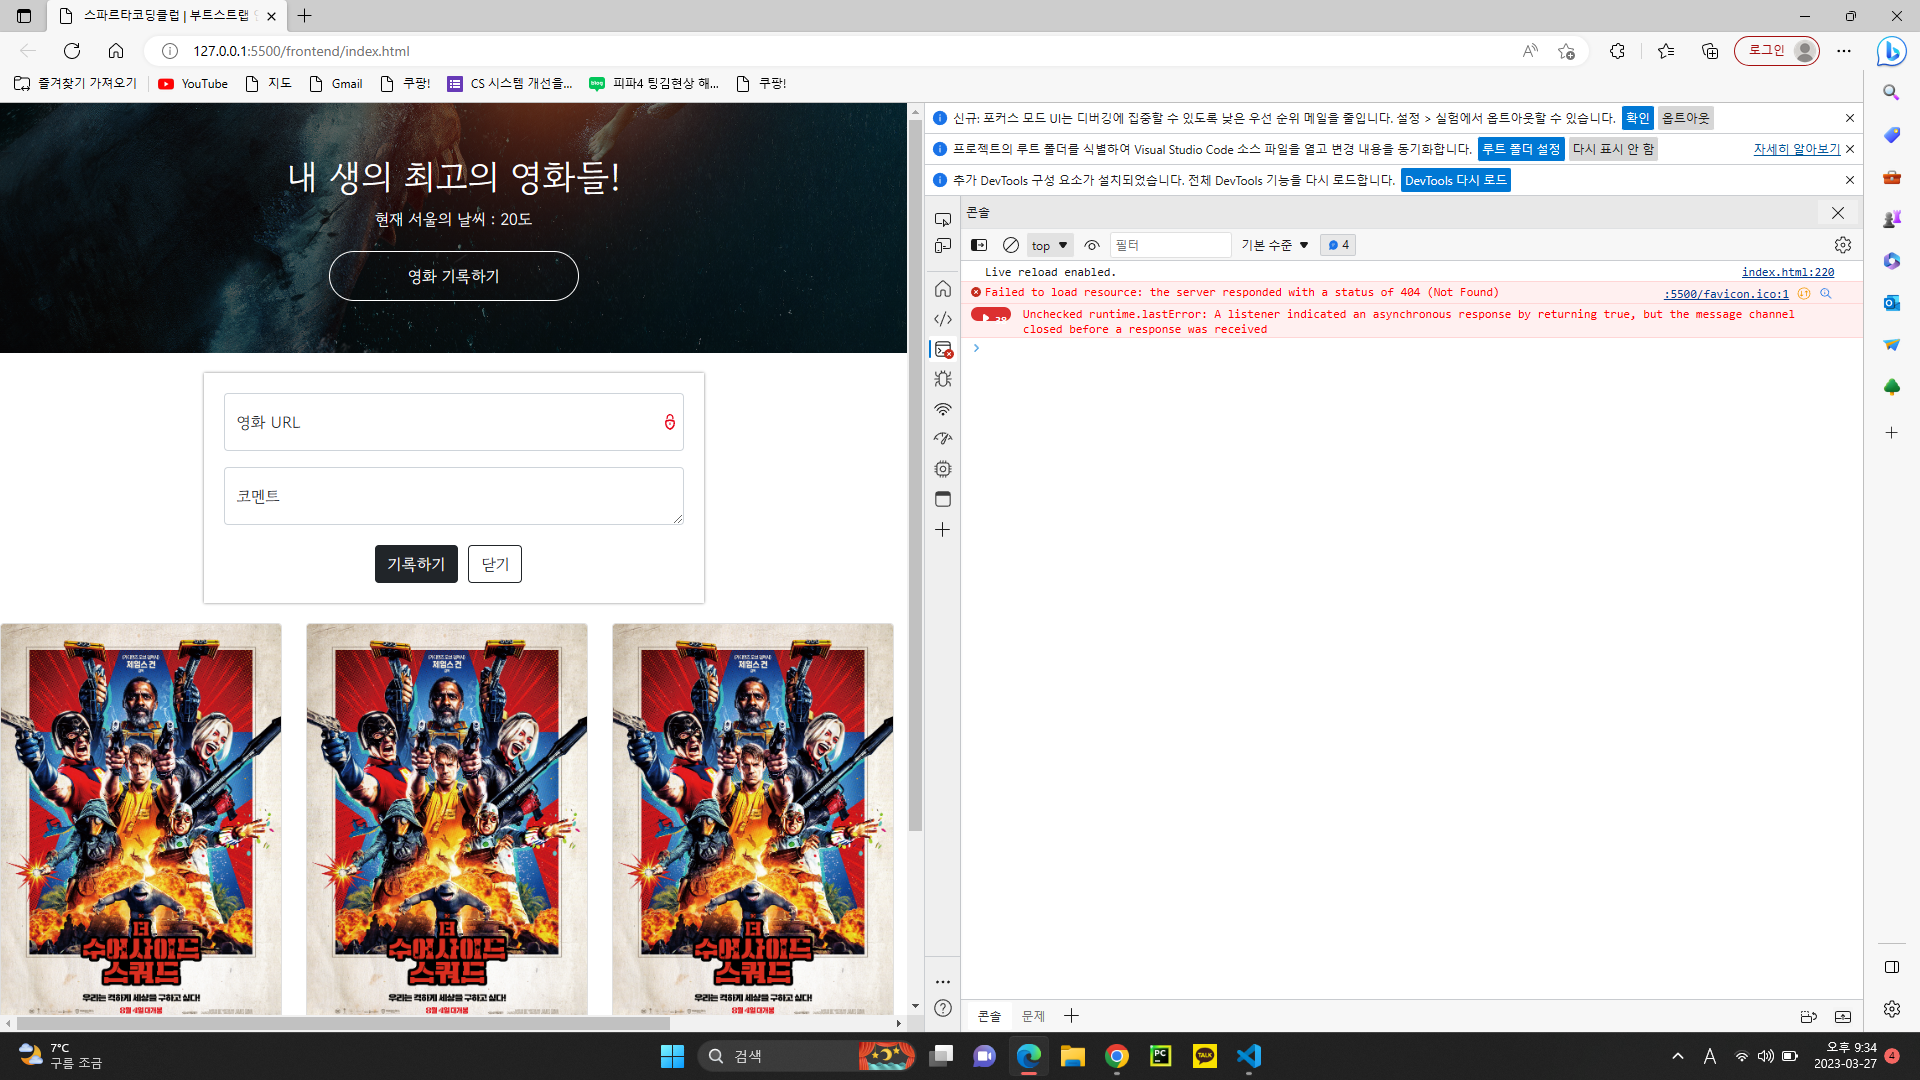Open Bing chat sidebar icon

click(1890, 51)
